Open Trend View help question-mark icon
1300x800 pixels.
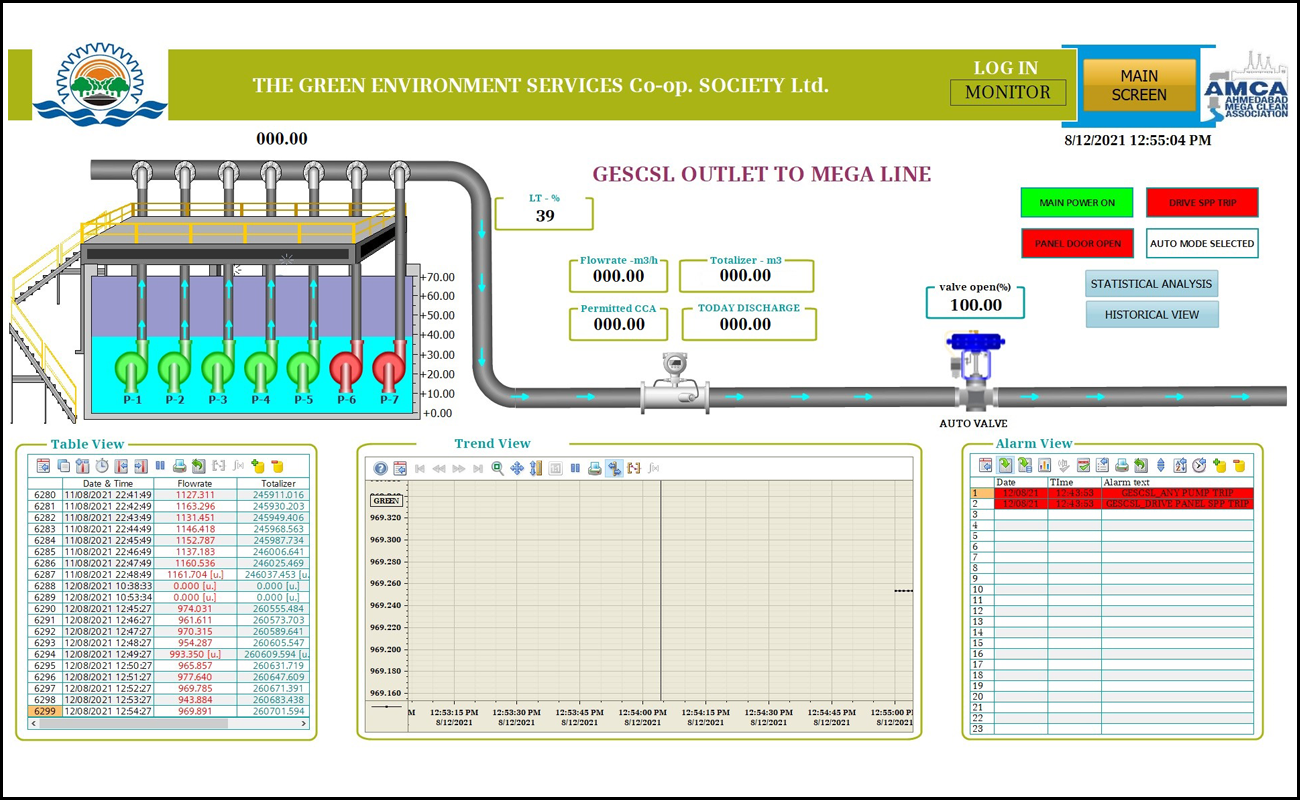point(380,468)
